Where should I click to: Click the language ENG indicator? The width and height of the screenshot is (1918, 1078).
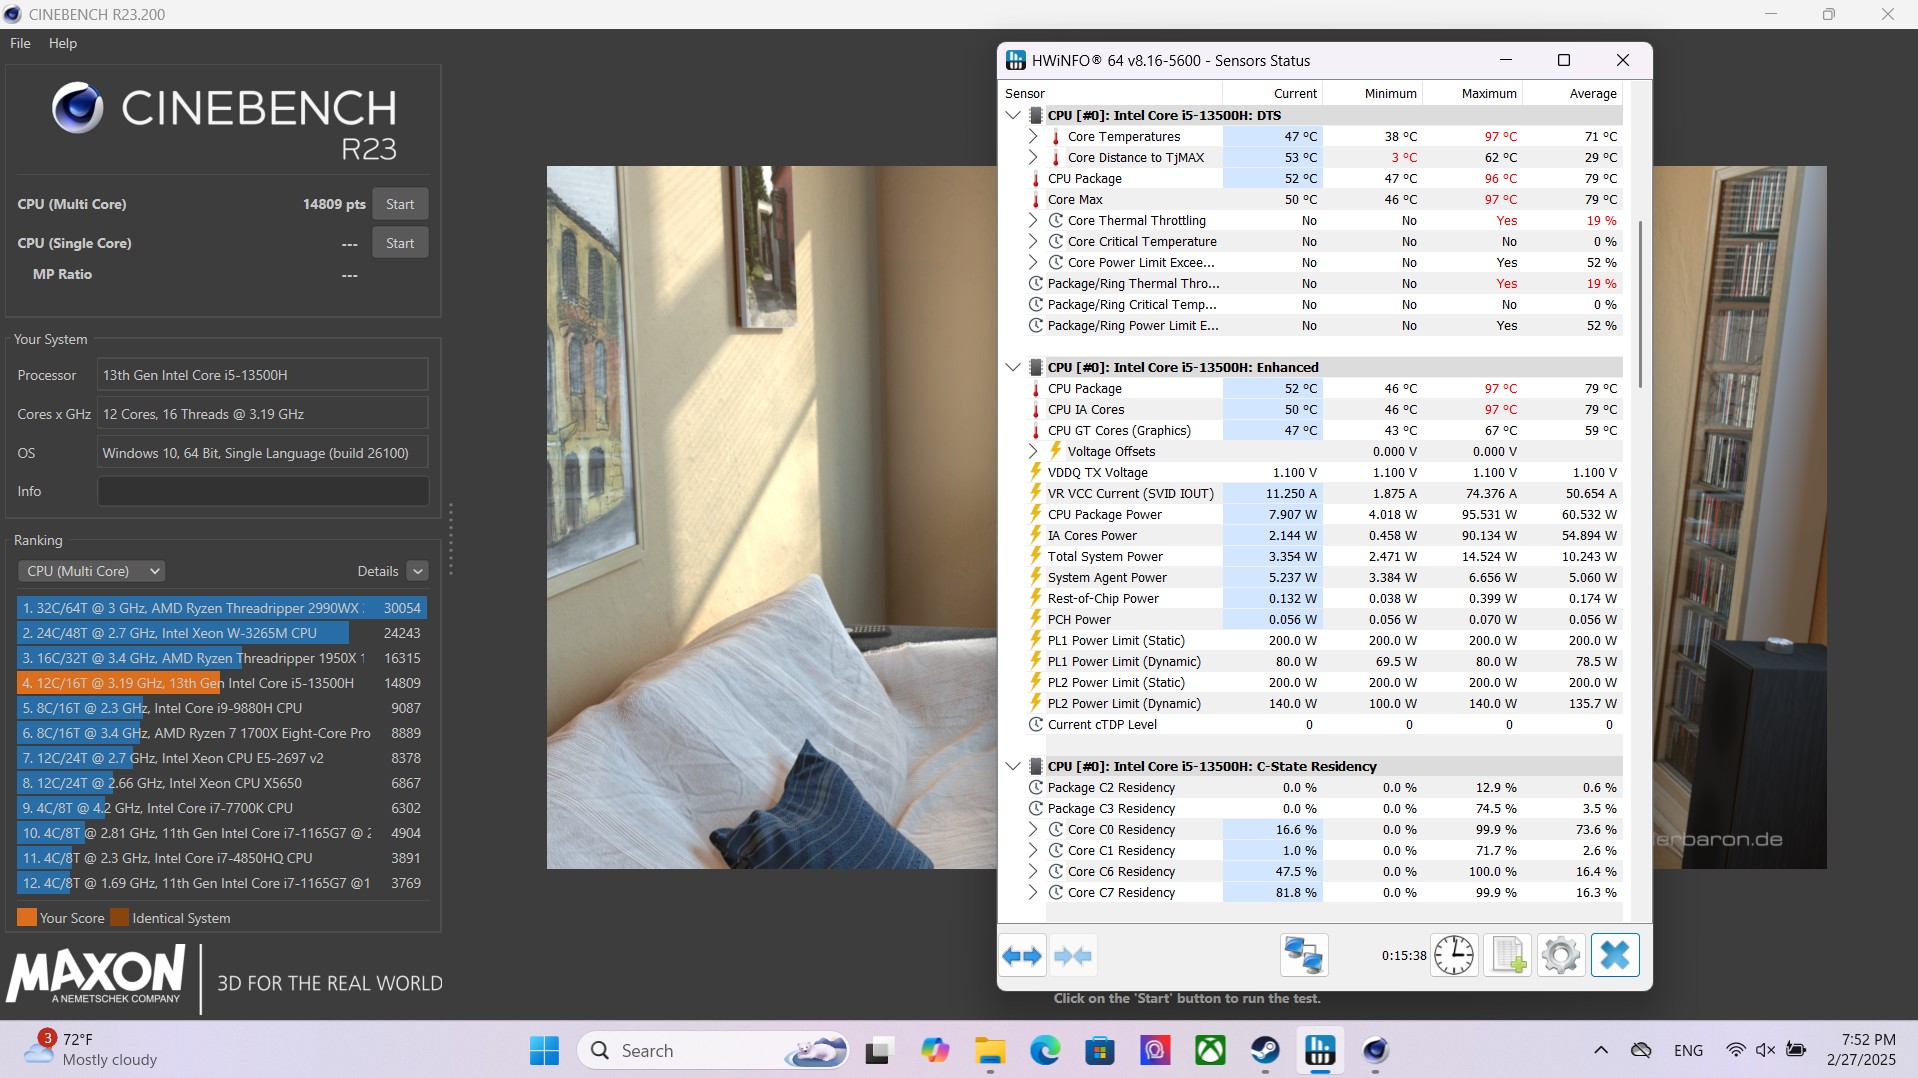coord(1688,1051)
